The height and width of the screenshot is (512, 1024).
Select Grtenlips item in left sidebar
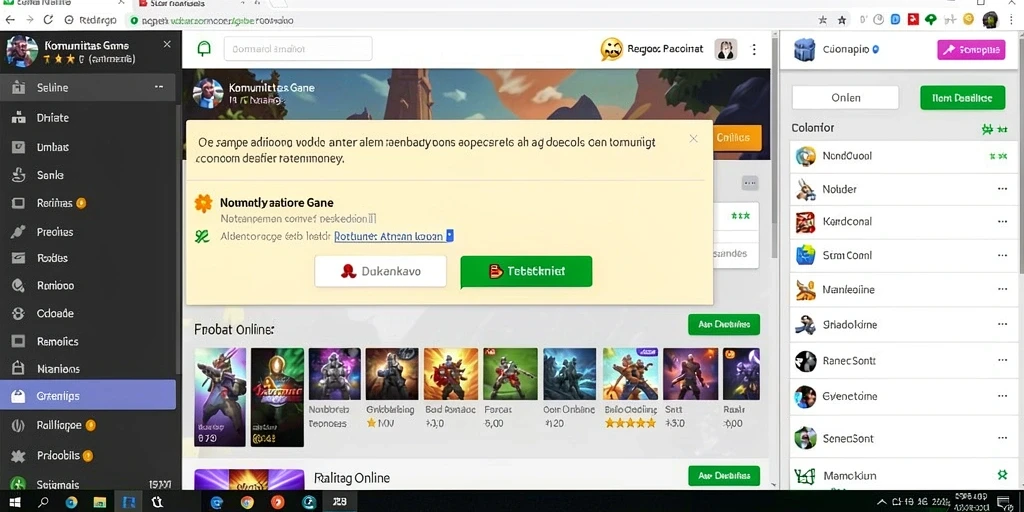click(88, 396)
